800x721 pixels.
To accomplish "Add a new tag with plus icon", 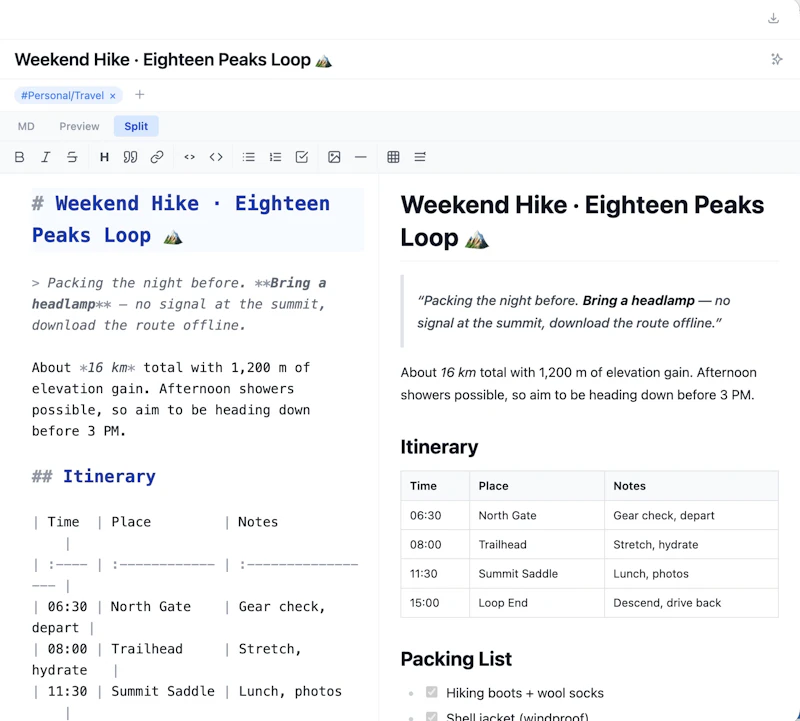I will tap(139, 94).
